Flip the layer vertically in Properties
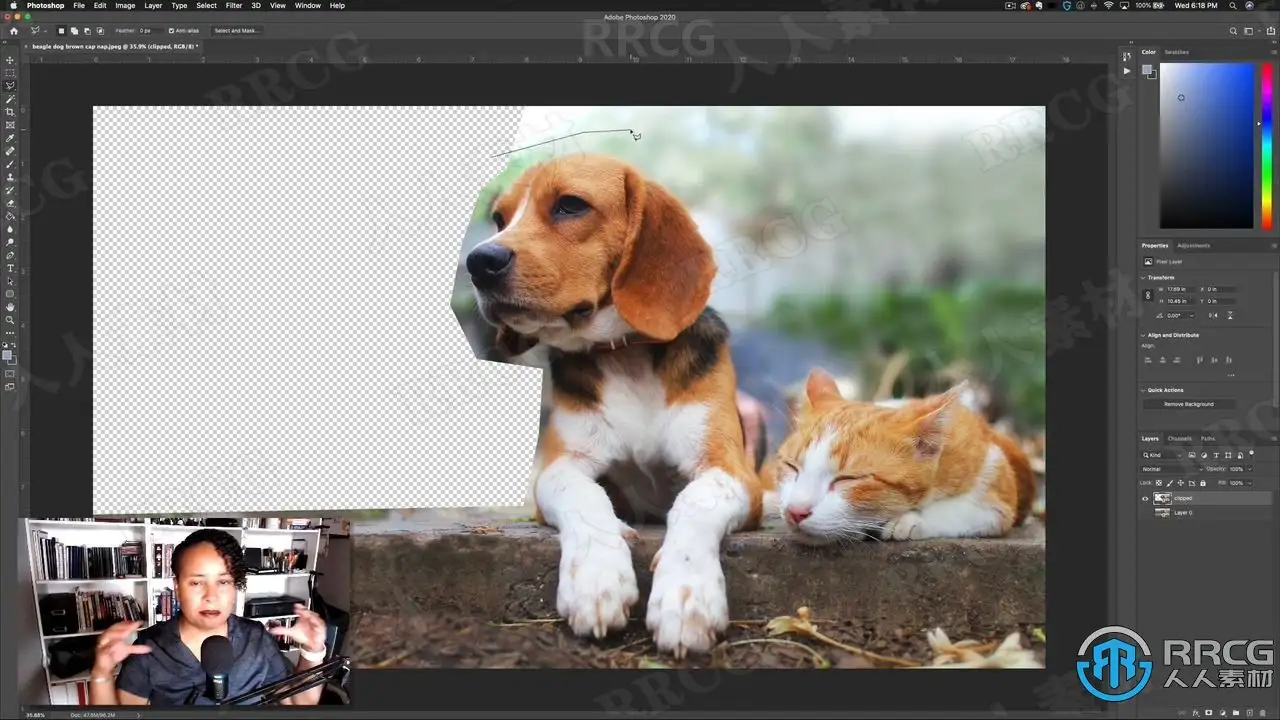1280x720 pixels. [1230, 315]
